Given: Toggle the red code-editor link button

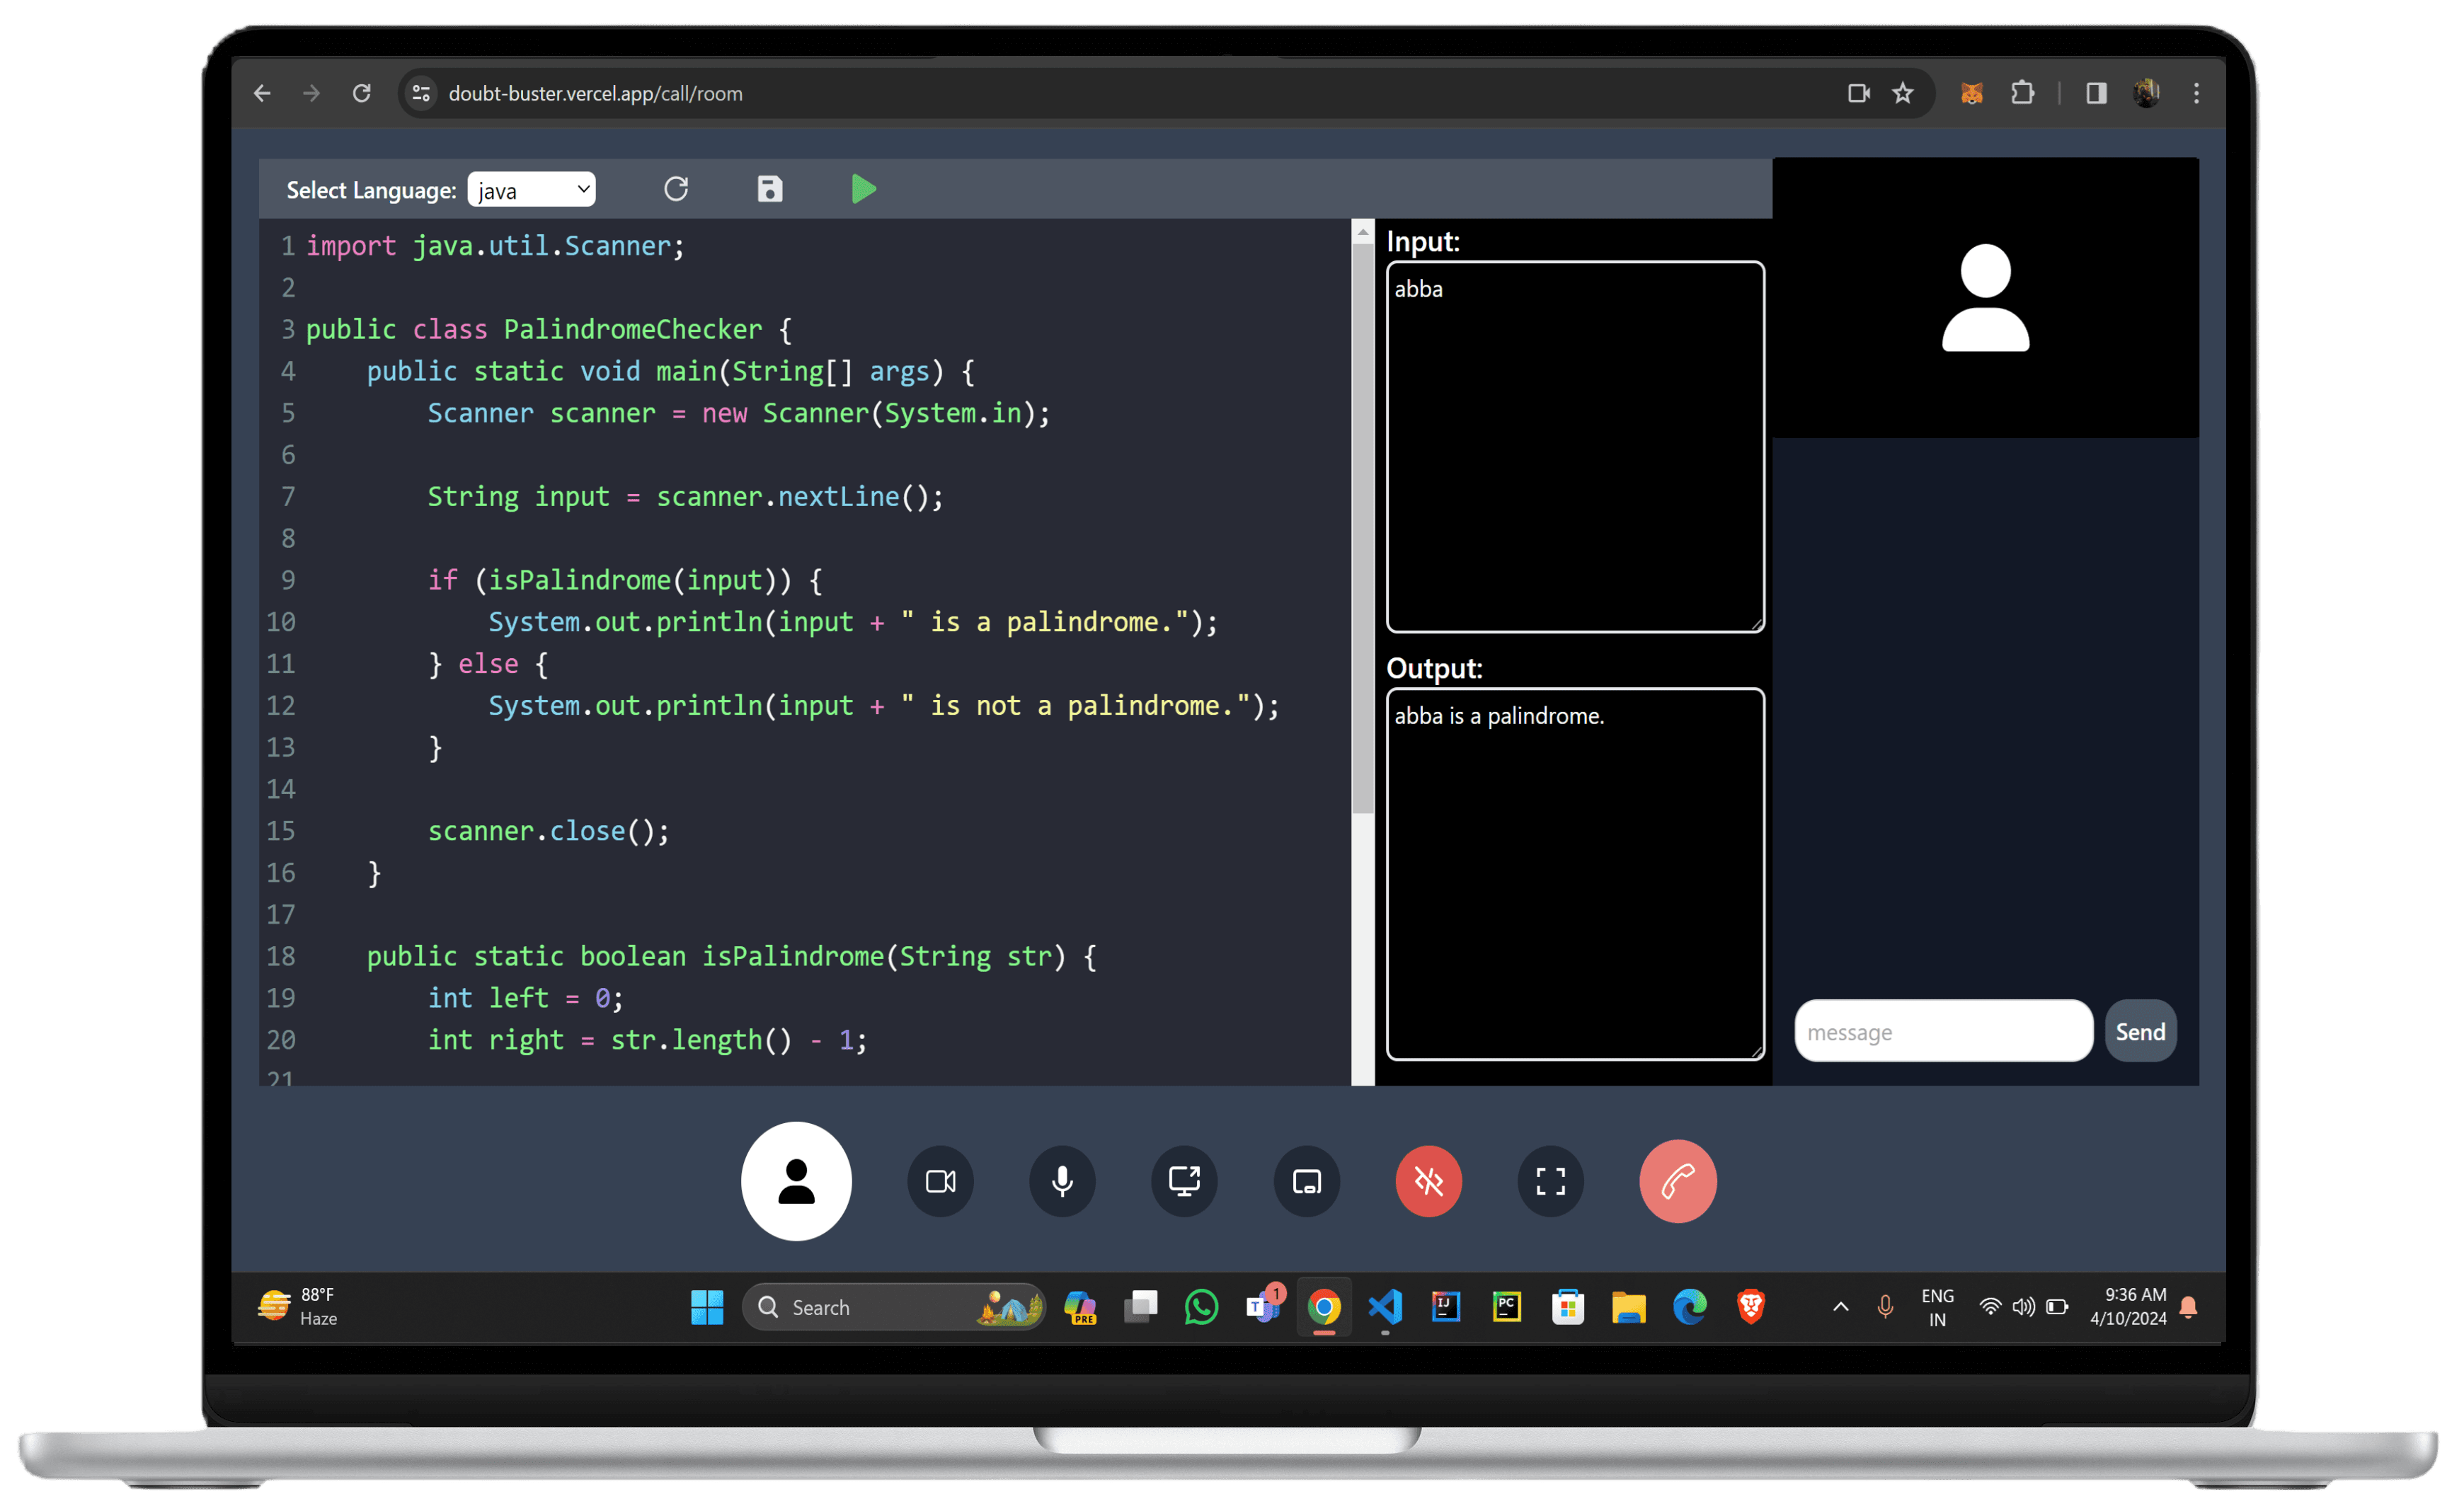Looking at the screenshot, I should coord(1428,1181).
